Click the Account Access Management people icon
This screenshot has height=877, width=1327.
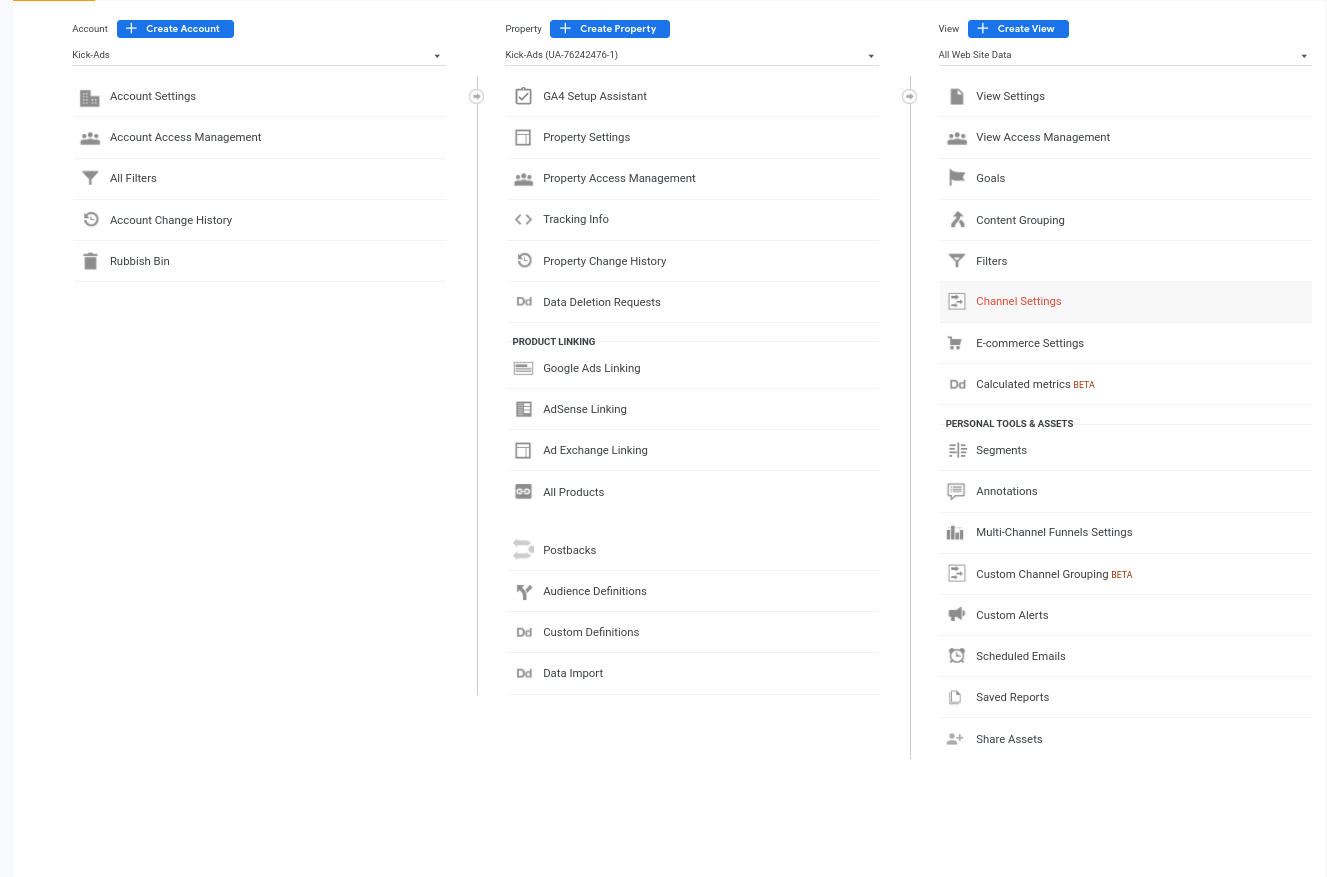click(90, 138)
